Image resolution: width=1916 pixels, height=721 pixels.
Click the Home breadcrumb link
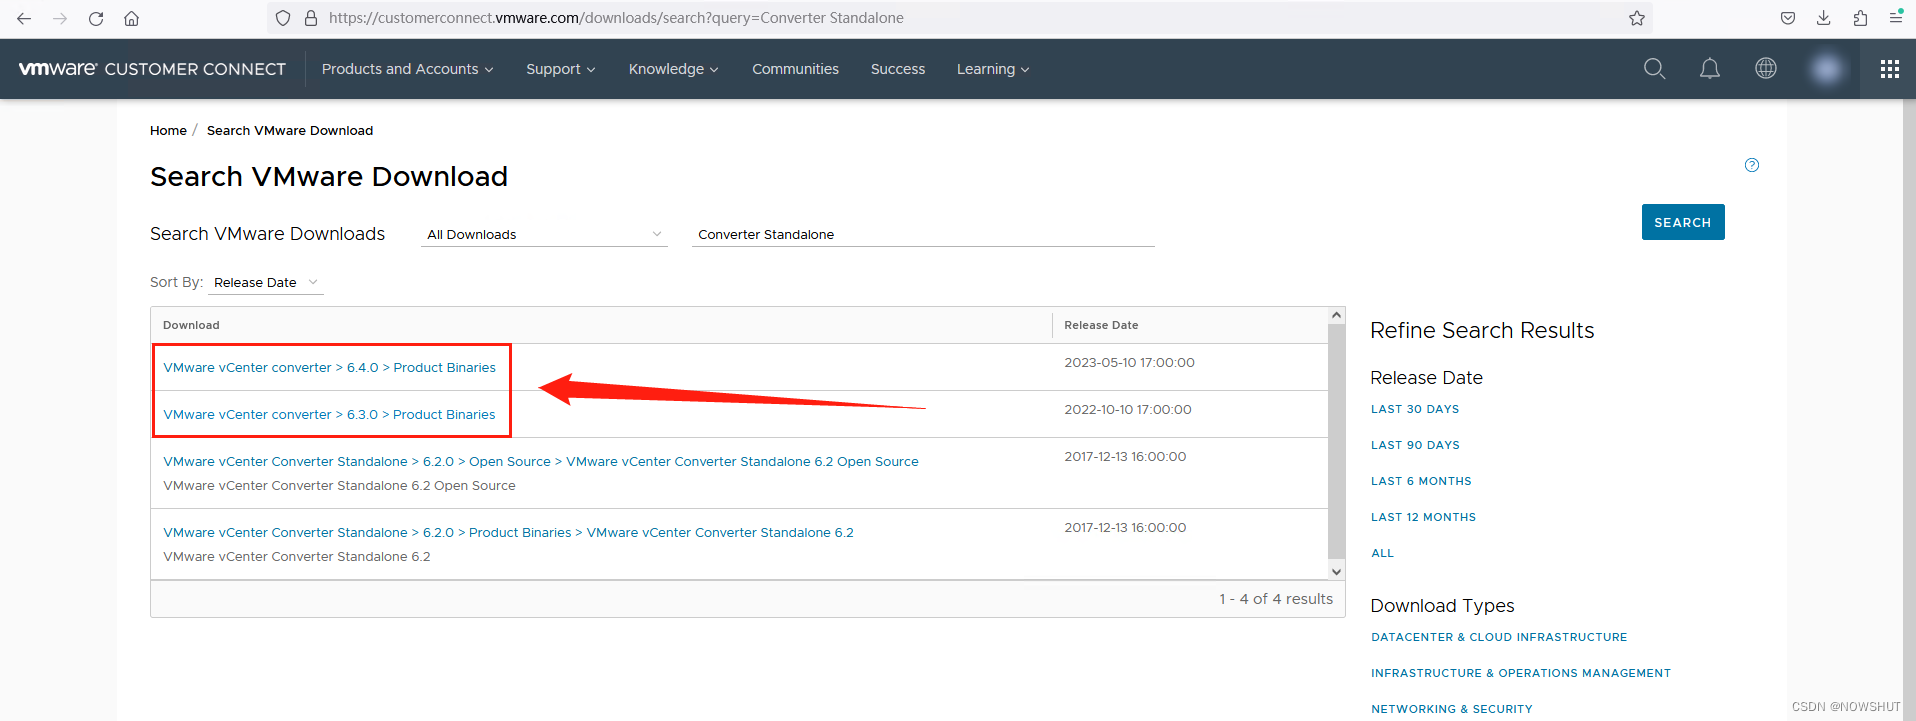tap(168, 131)
